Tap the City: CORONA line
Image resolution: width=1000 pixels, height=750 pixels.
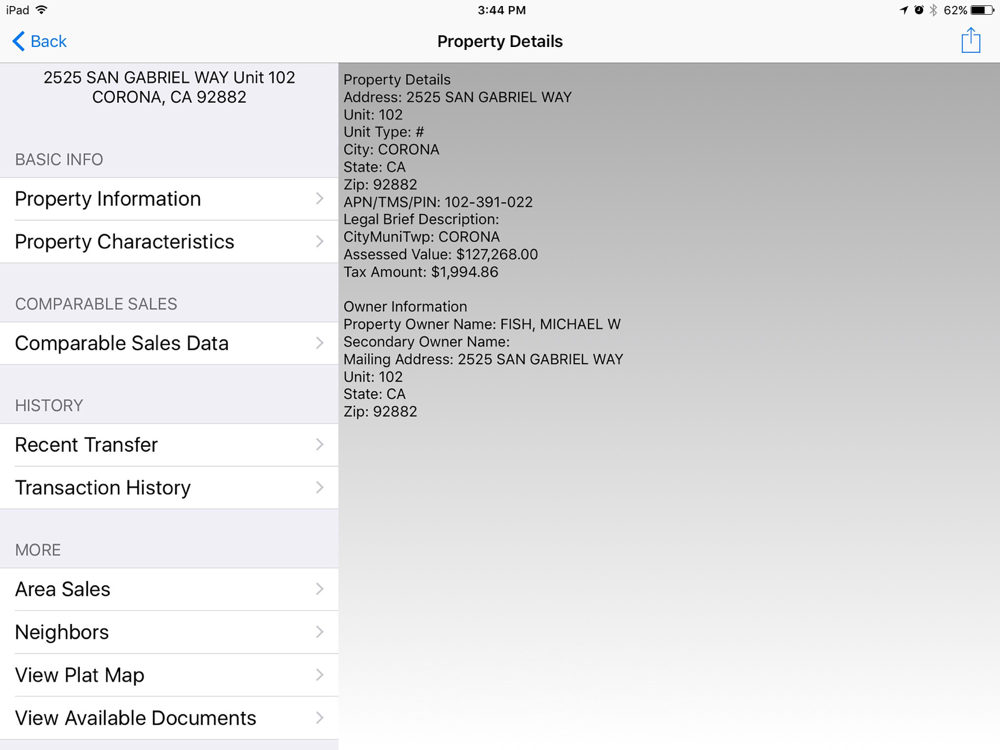pos(392,150)
